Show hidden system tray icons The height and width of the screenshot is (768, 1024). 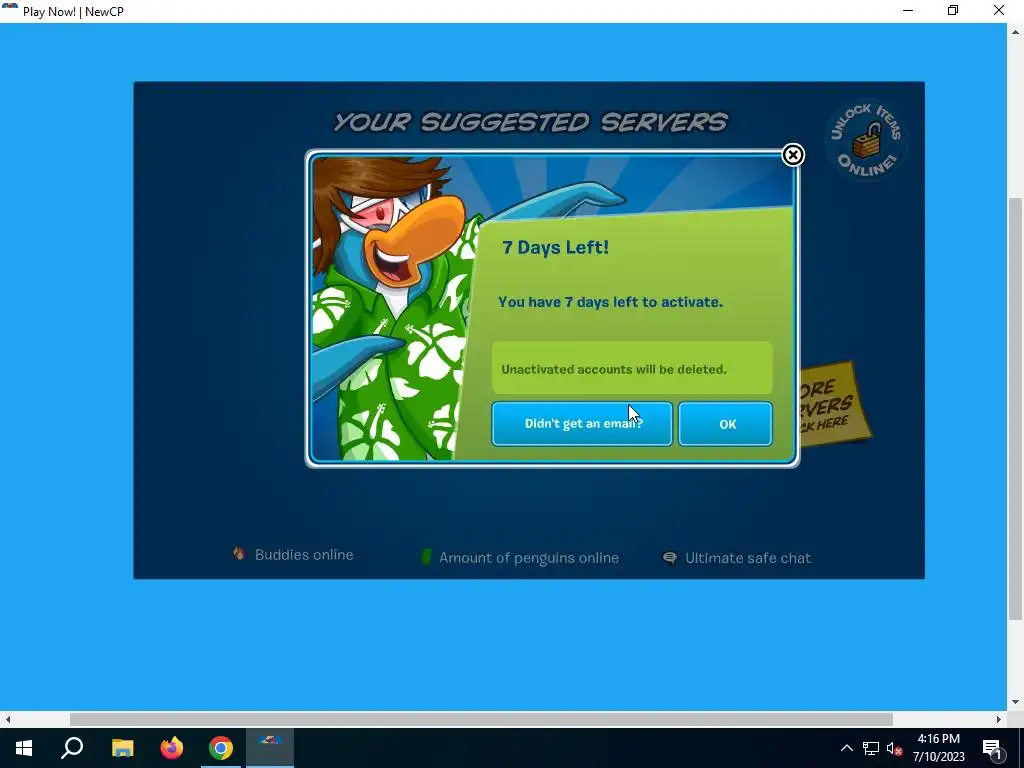tap(846, 748)
